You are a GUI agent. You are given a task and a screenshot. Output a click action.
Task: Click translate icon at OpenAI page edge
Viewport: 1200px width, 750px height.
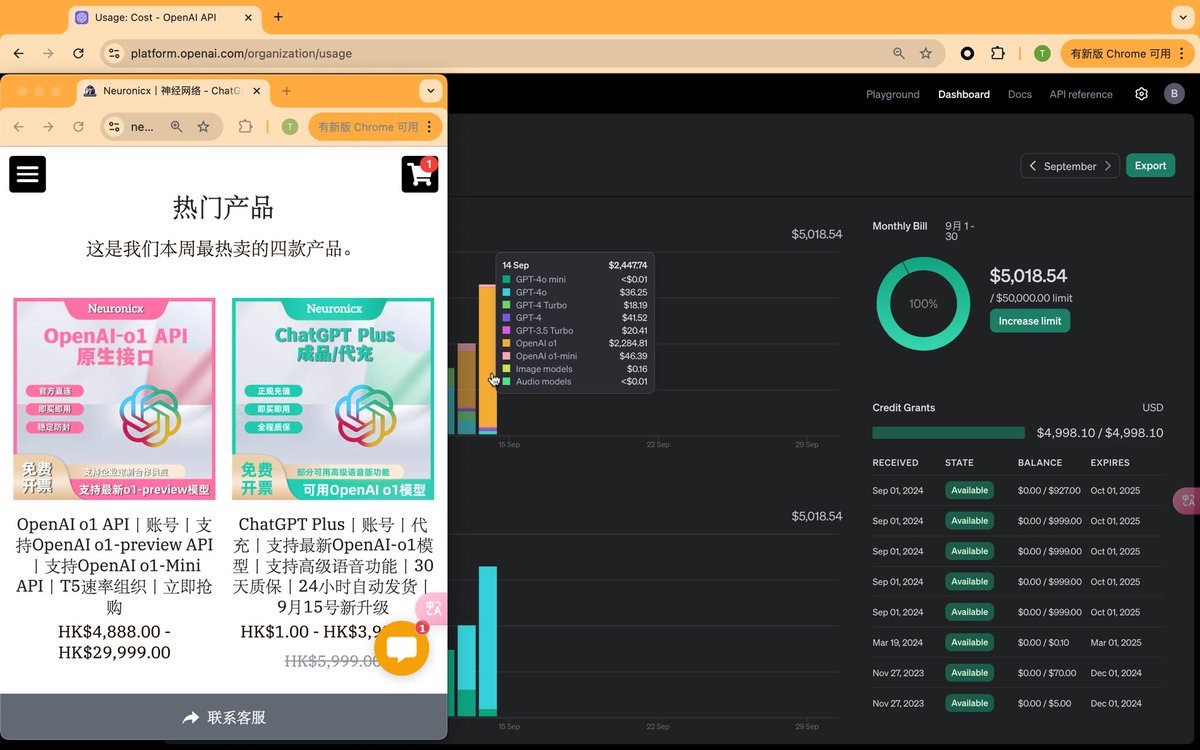[x=1187, y=500]
